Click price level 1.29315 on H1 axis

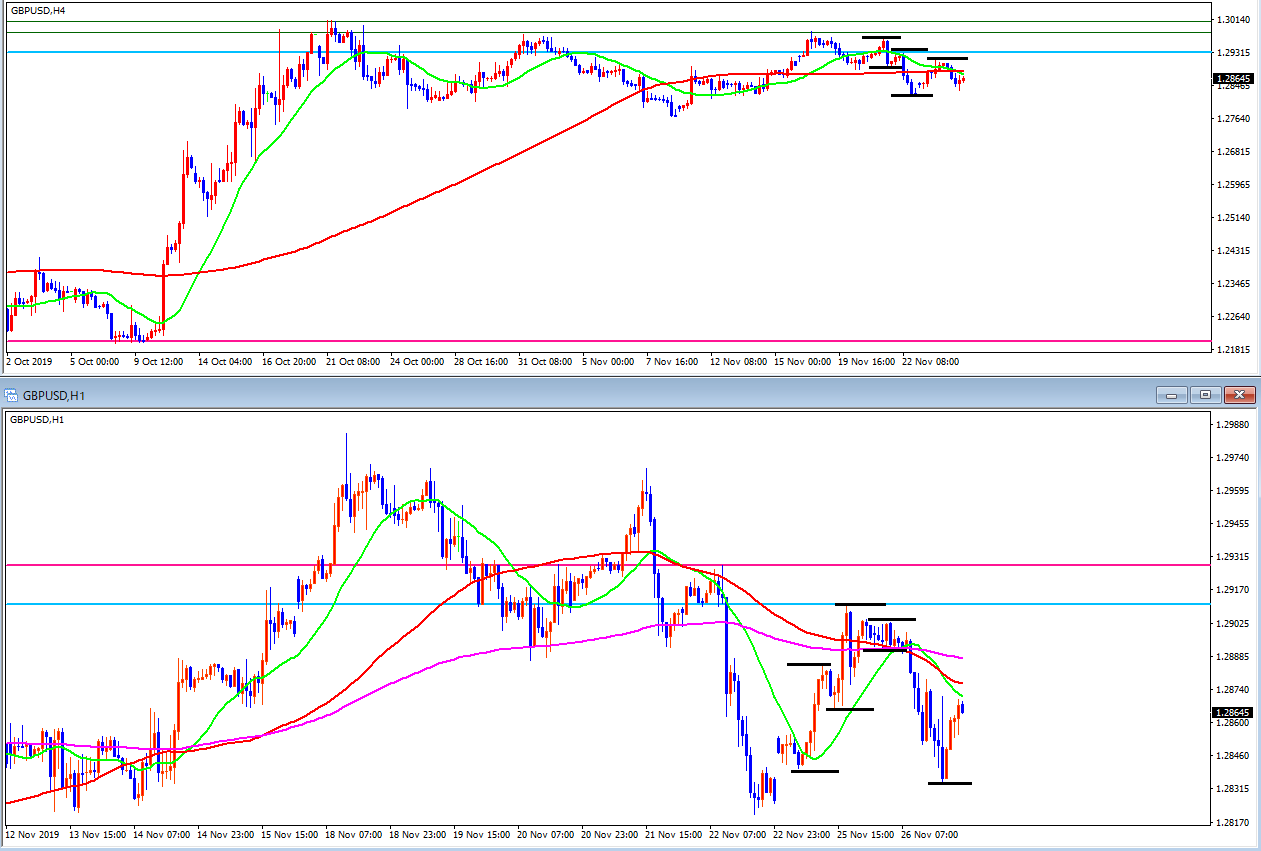[1231, 556]
